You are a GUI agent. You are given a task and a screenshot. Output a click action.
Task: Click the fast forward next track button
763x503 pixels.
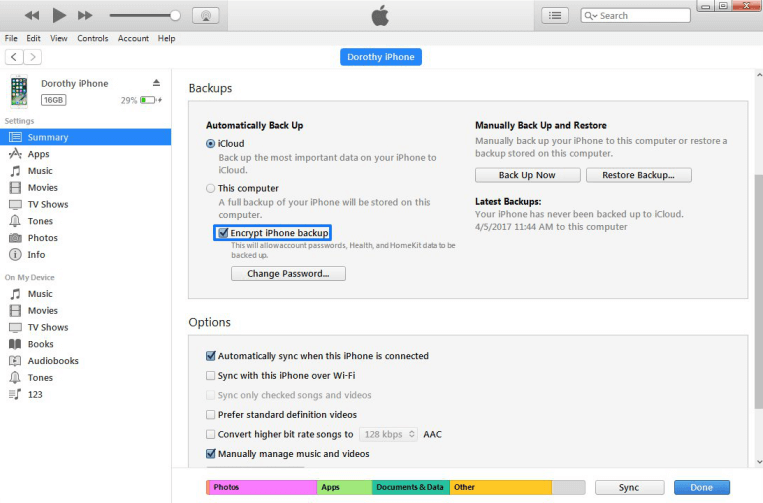coord(85,16)
